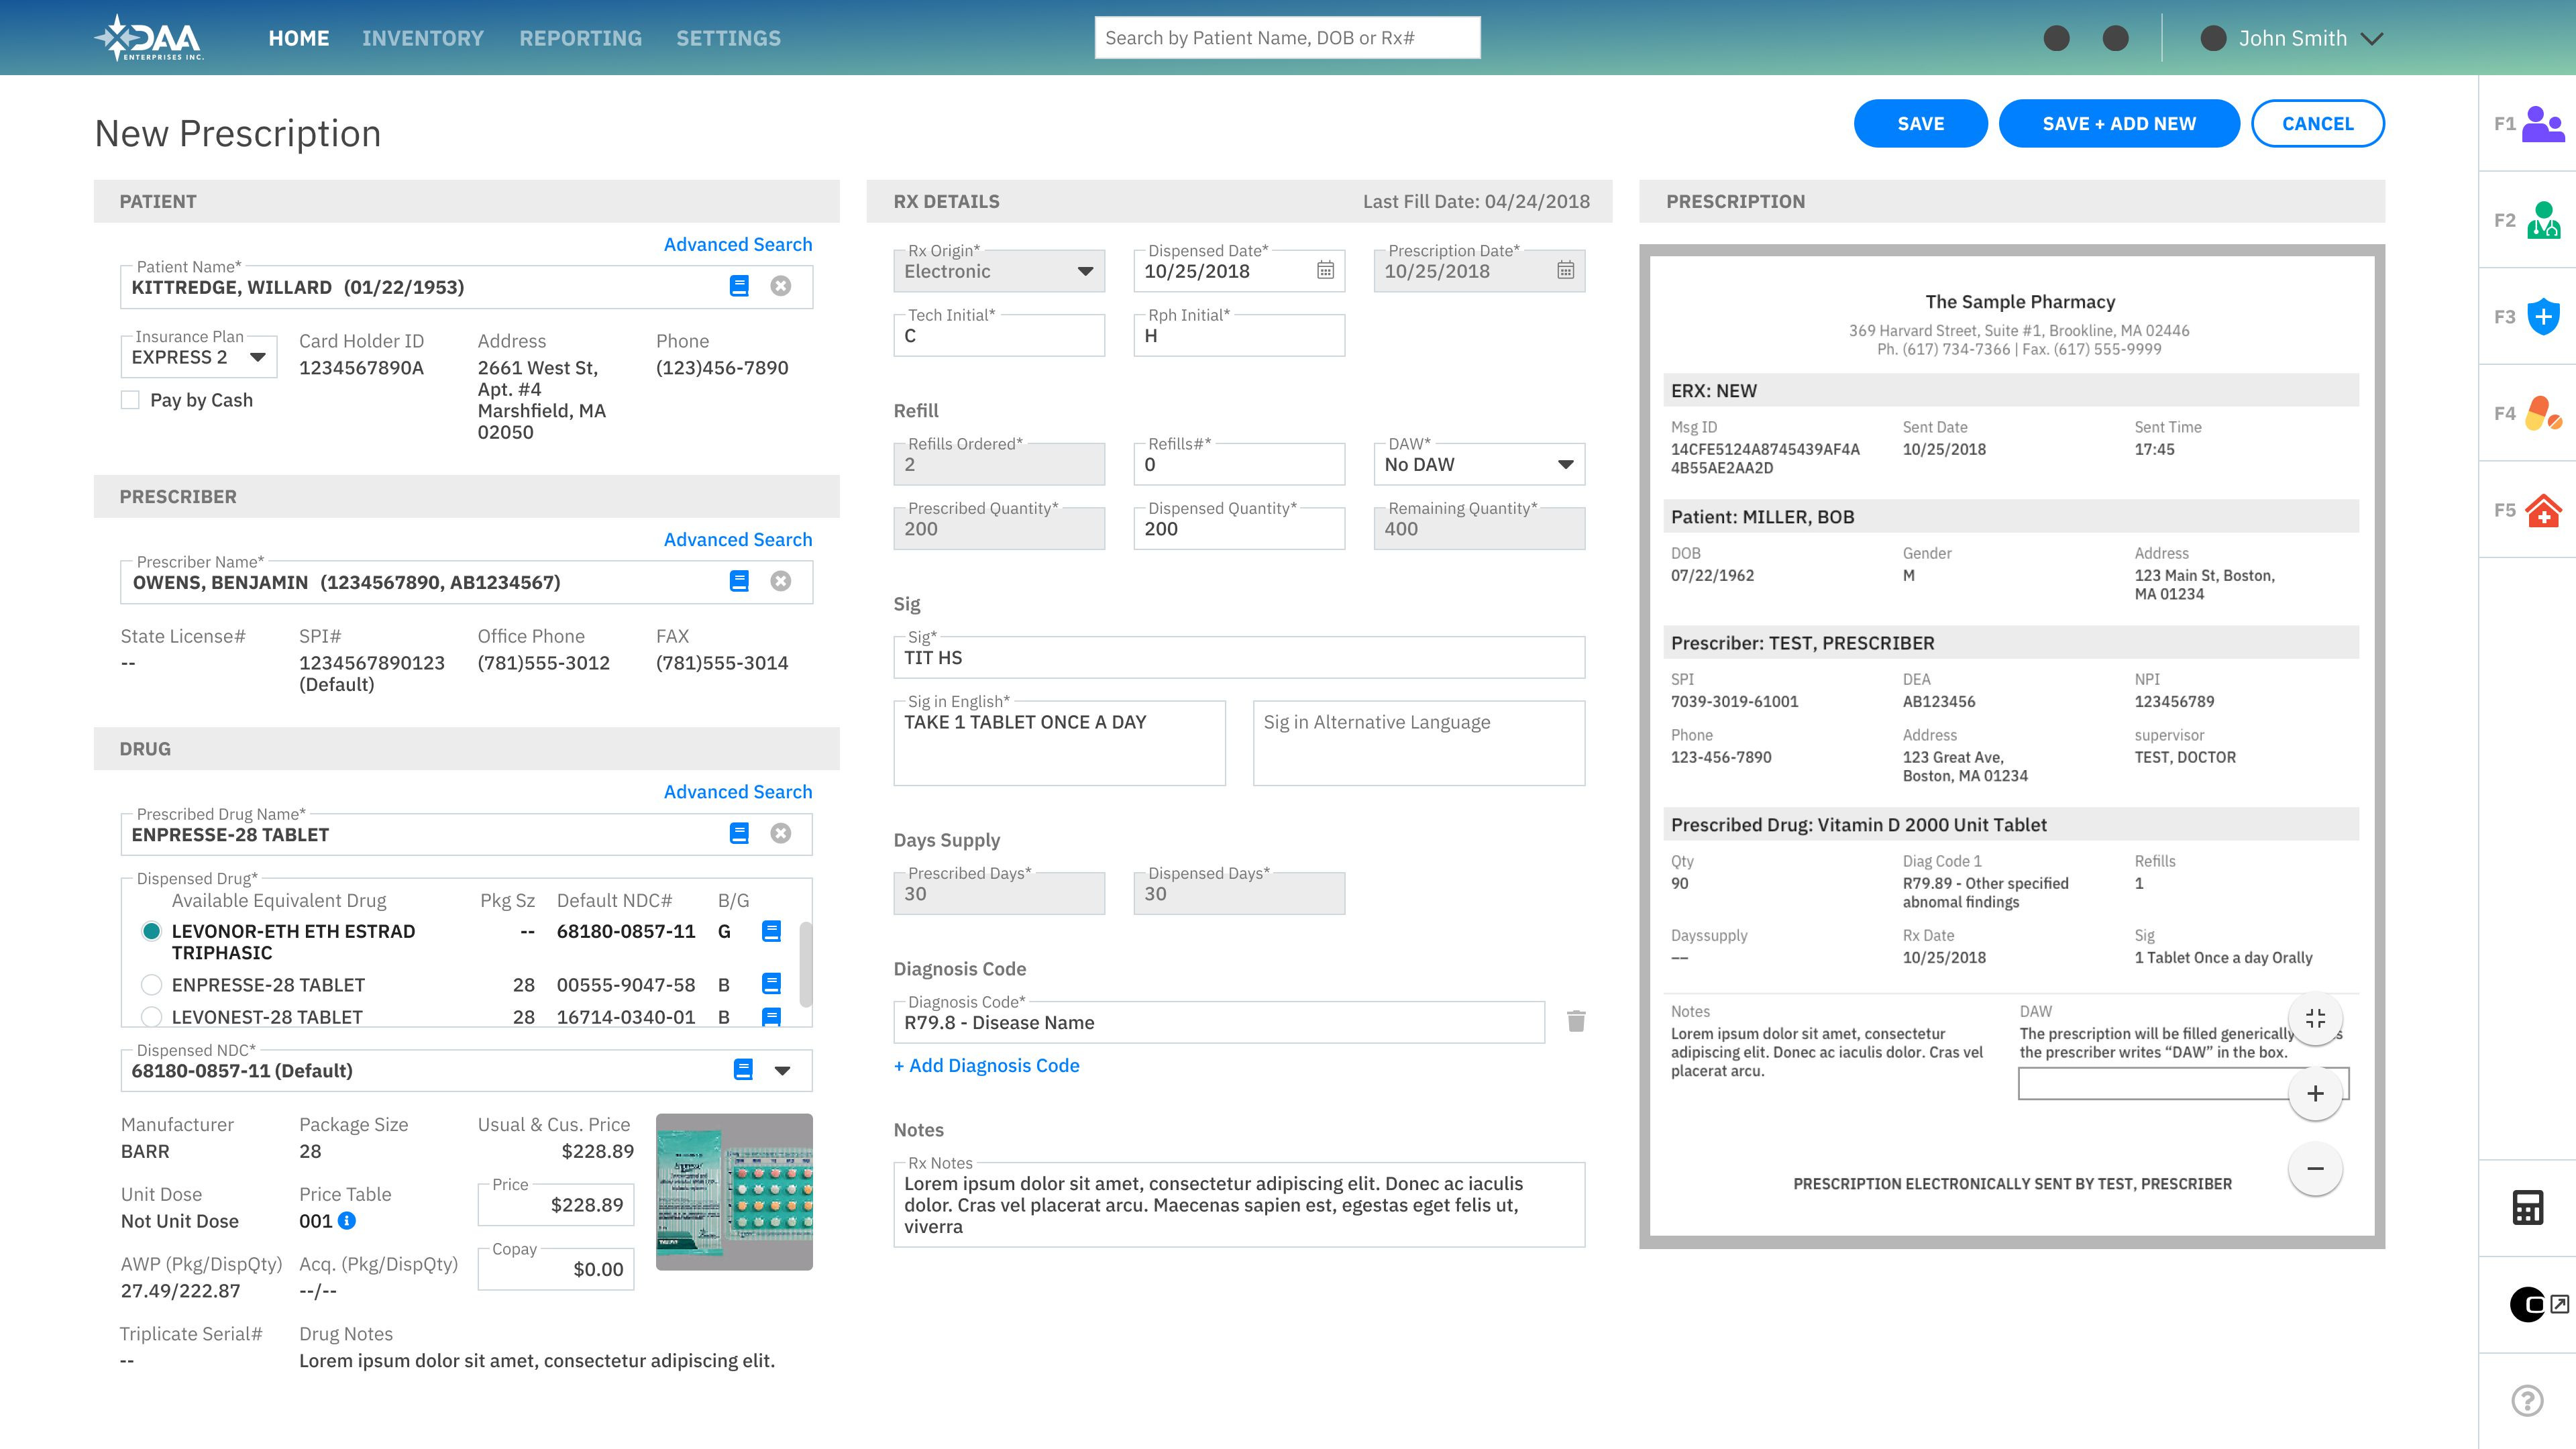Open the calculator tool in the sidebar
Screen dimensions: 2576x1449
pyautogui.click(x=2528, y=1207)
